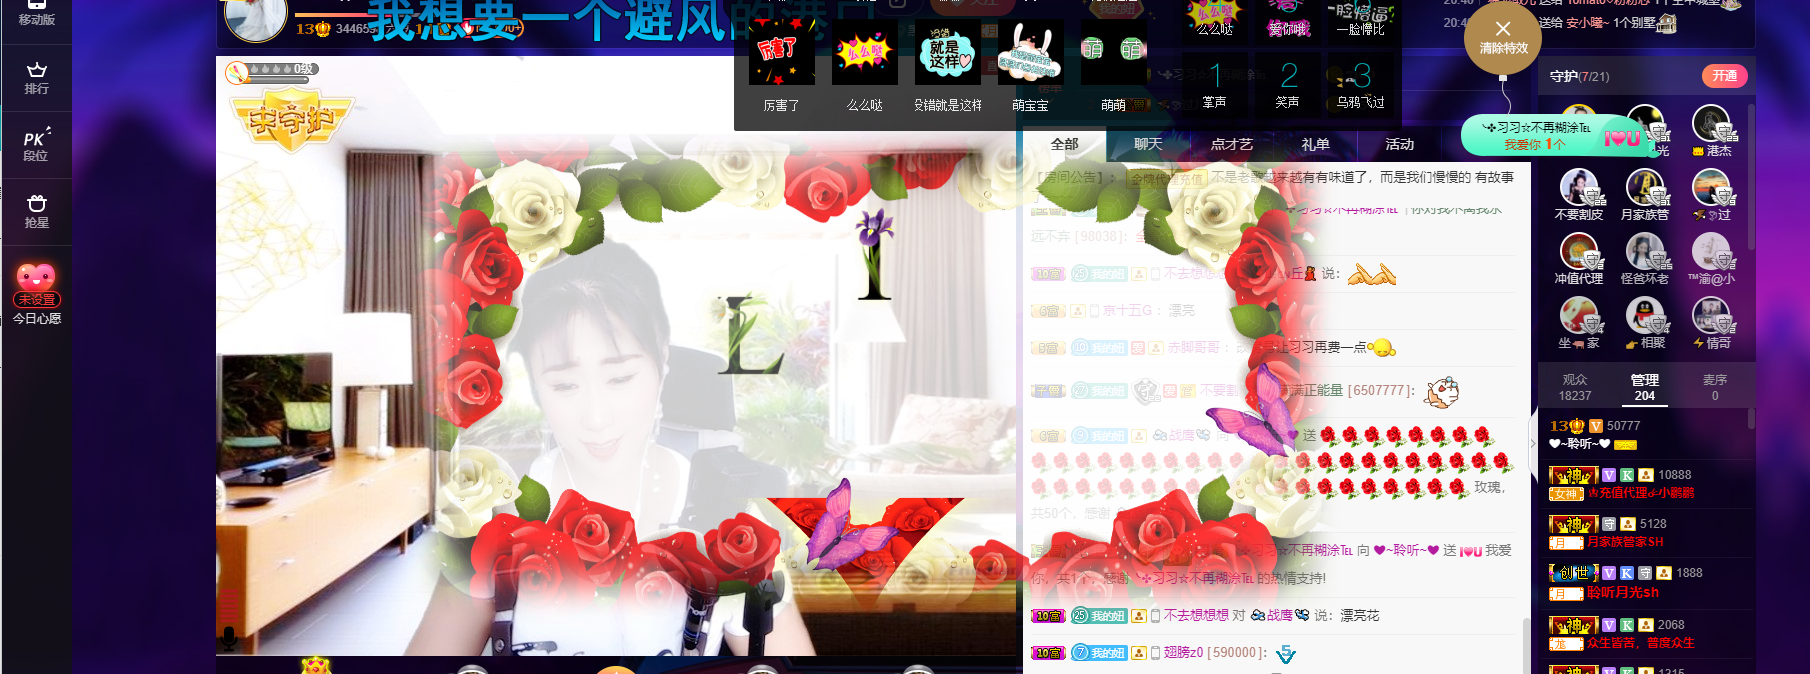Open the 抢星 sidebar icon

click(36, 211)
